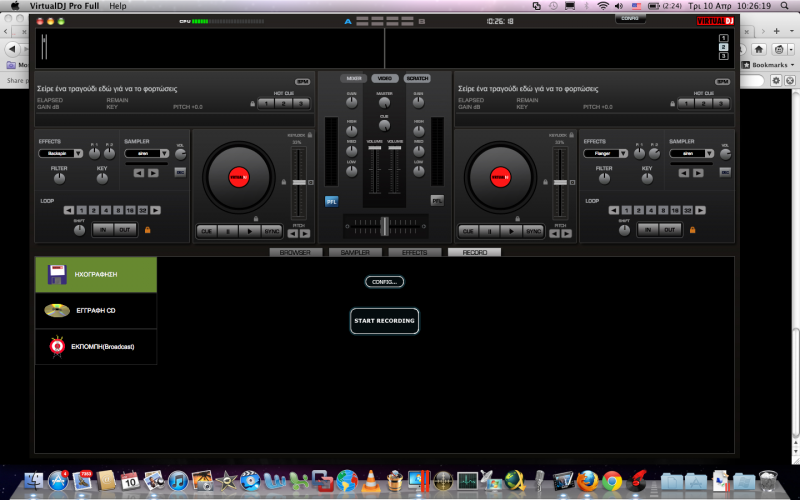Image resolution: width=800 pixels, height=500 pixels.
Task: Double the left deck loop length arrow
Action: (x=156, y=210)
